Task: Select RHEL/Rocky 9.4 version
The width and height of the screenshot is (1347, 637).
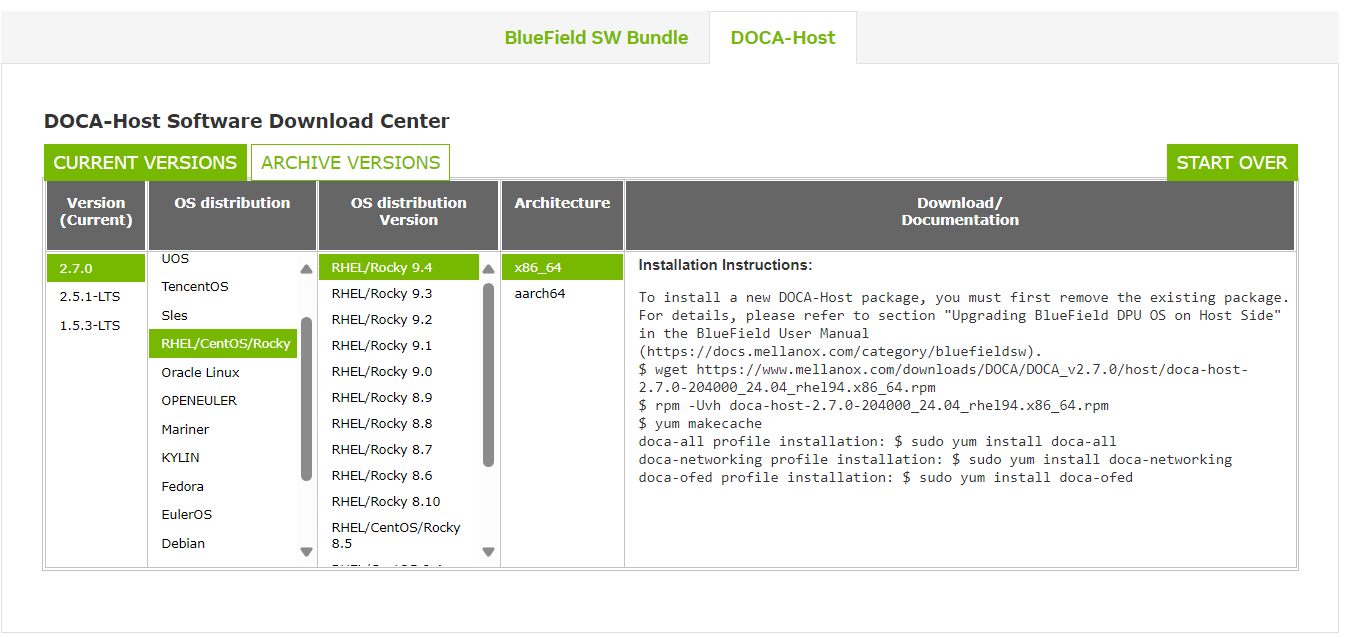Action: click(399, 267)
